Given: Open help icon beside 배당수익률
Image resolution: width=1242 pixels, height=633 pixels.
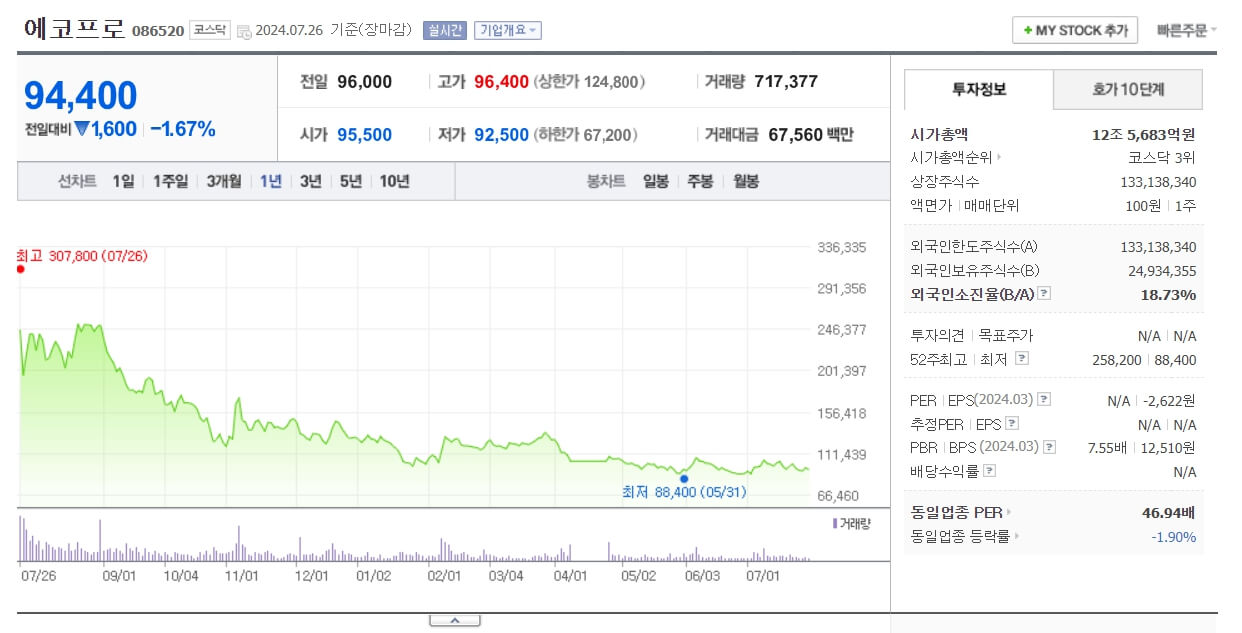Looking at the screenshot, I should pos(989,471).
